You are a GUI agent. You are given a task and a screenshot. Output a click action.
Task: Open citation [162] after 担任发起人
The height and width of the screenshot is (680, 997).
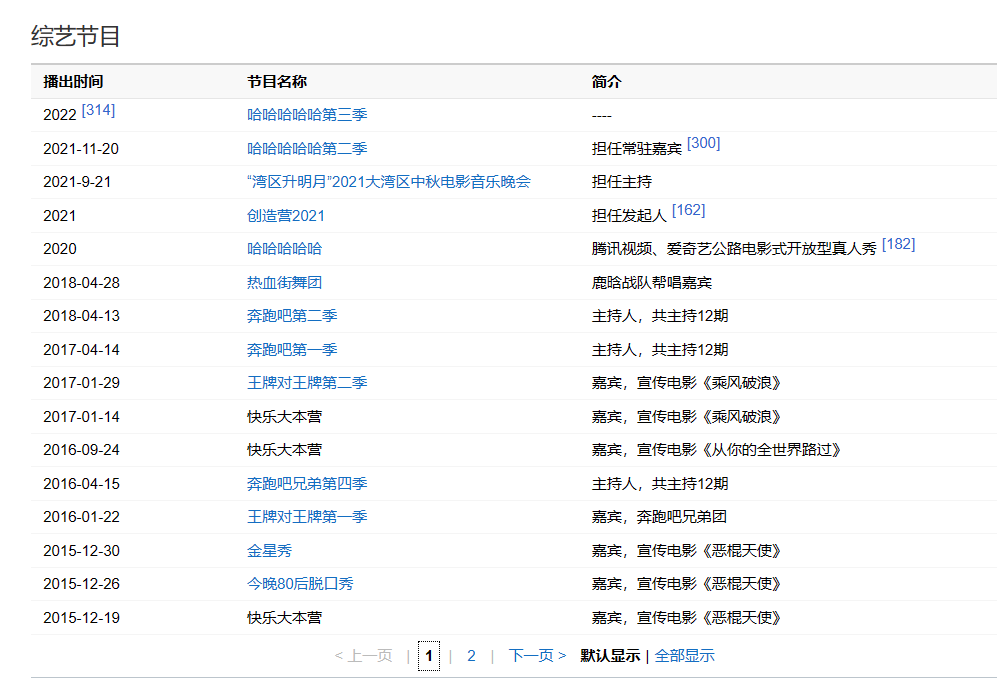click(688, 210)
